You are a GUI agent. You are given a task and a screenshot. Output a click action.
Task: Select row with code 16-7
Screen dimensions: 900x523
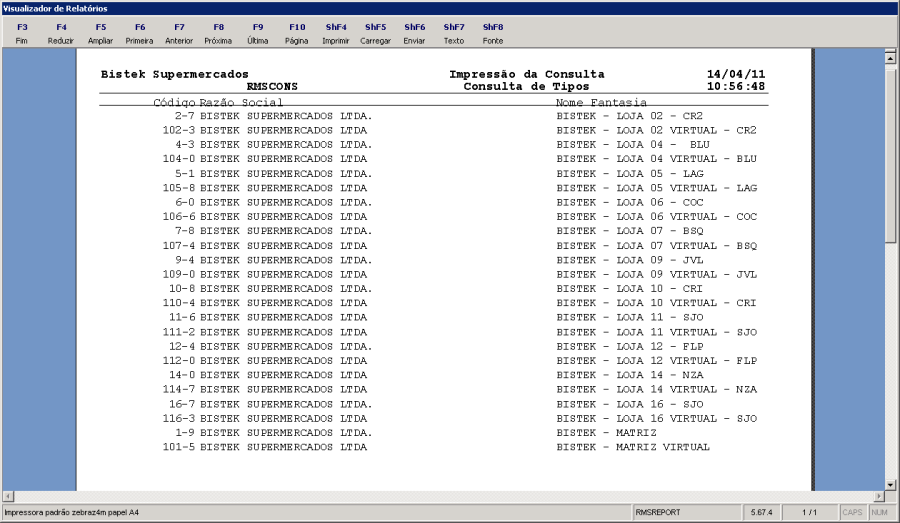point(436,404)
